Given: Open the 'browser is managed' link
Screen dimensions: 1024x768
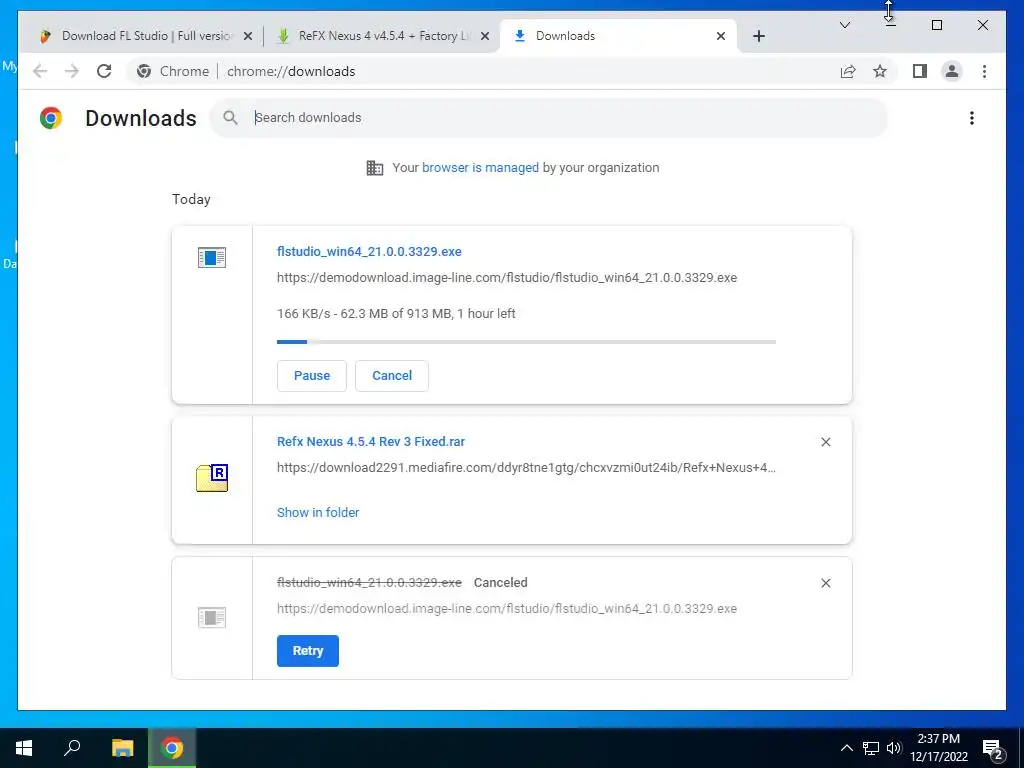Looking at the screenshot, I should coord(480,168).
